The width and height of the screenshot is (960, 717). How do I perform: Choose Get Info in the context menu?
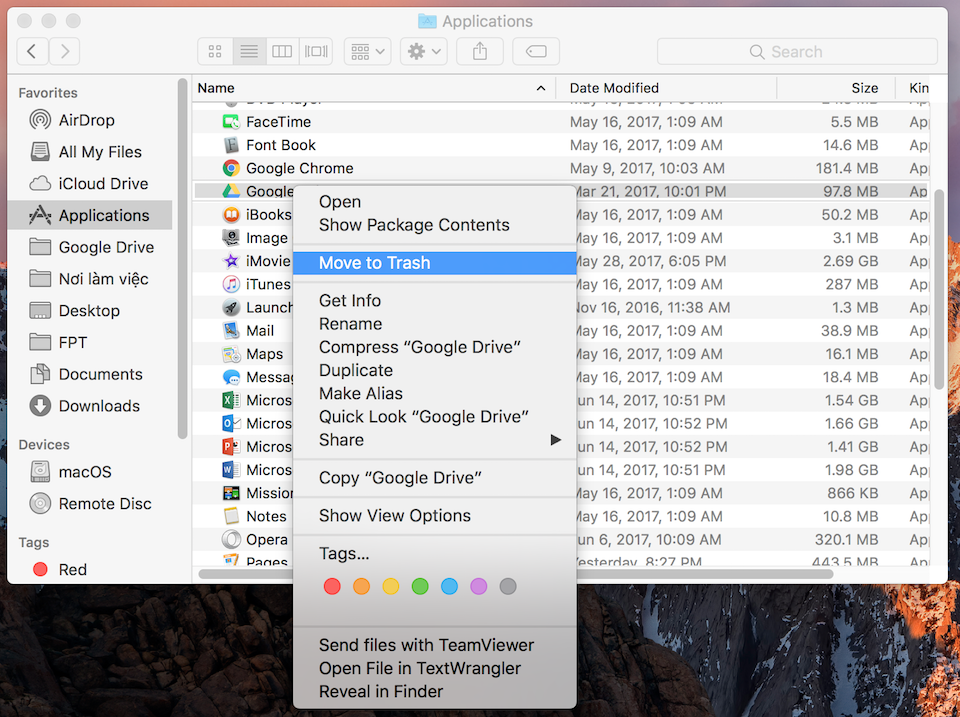435,301
